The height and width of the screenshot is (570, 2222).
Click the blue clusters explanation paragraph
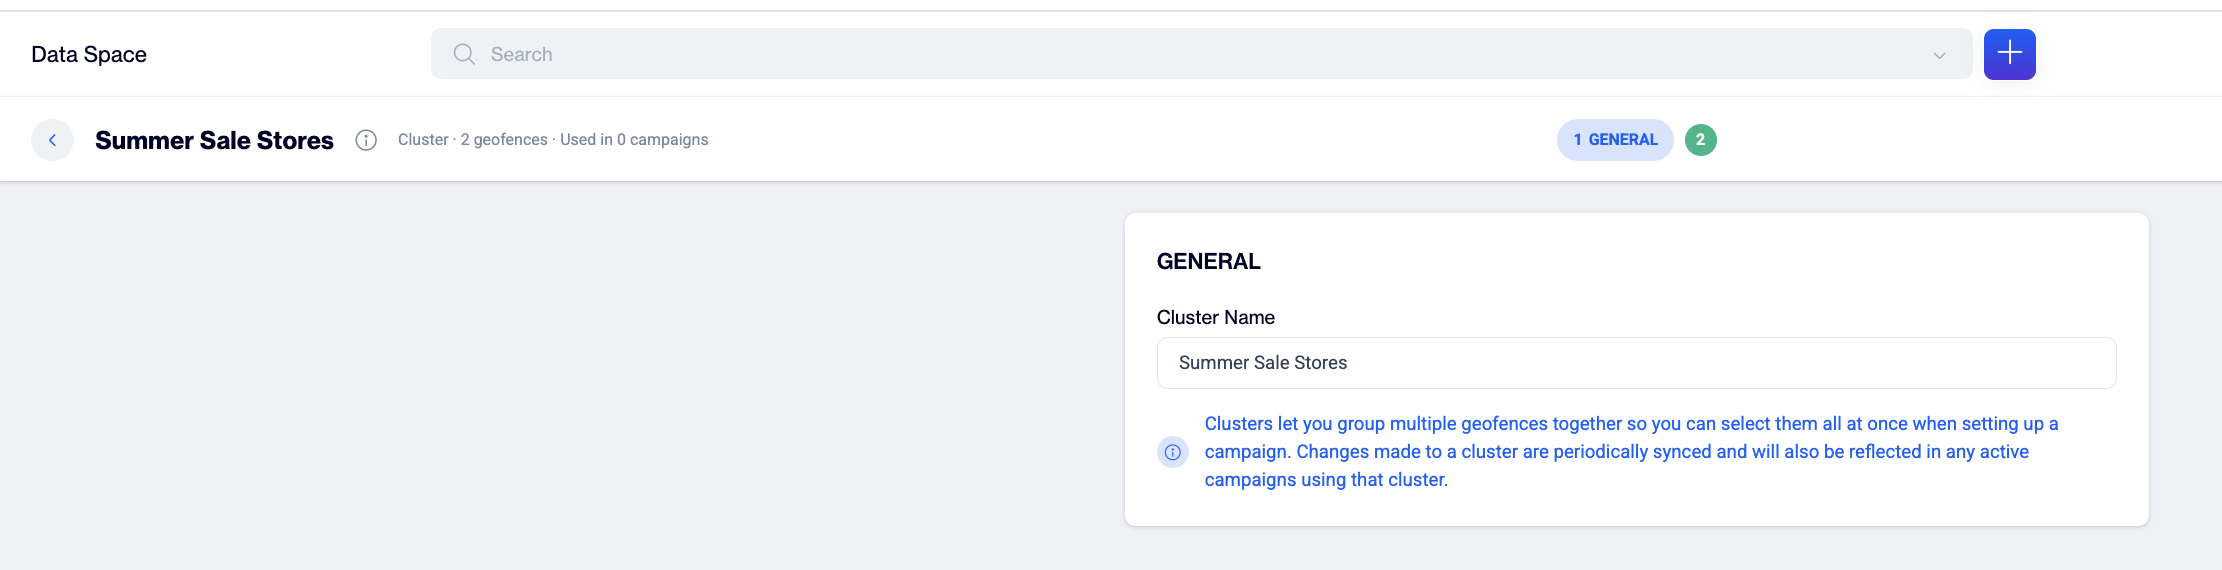tap(1631, 452)
